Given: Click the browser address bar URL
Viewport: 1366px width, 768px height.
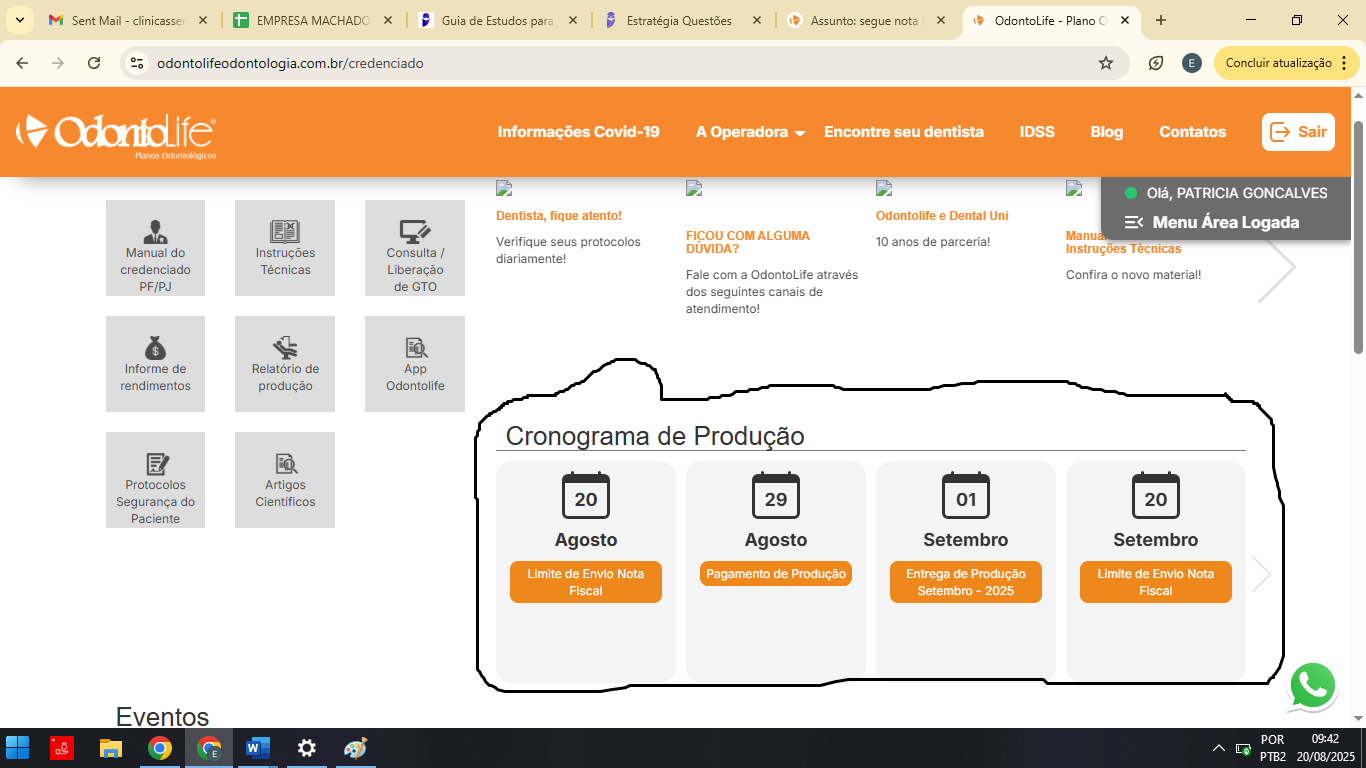Looking at the screenshot, I should pos(290,63).
